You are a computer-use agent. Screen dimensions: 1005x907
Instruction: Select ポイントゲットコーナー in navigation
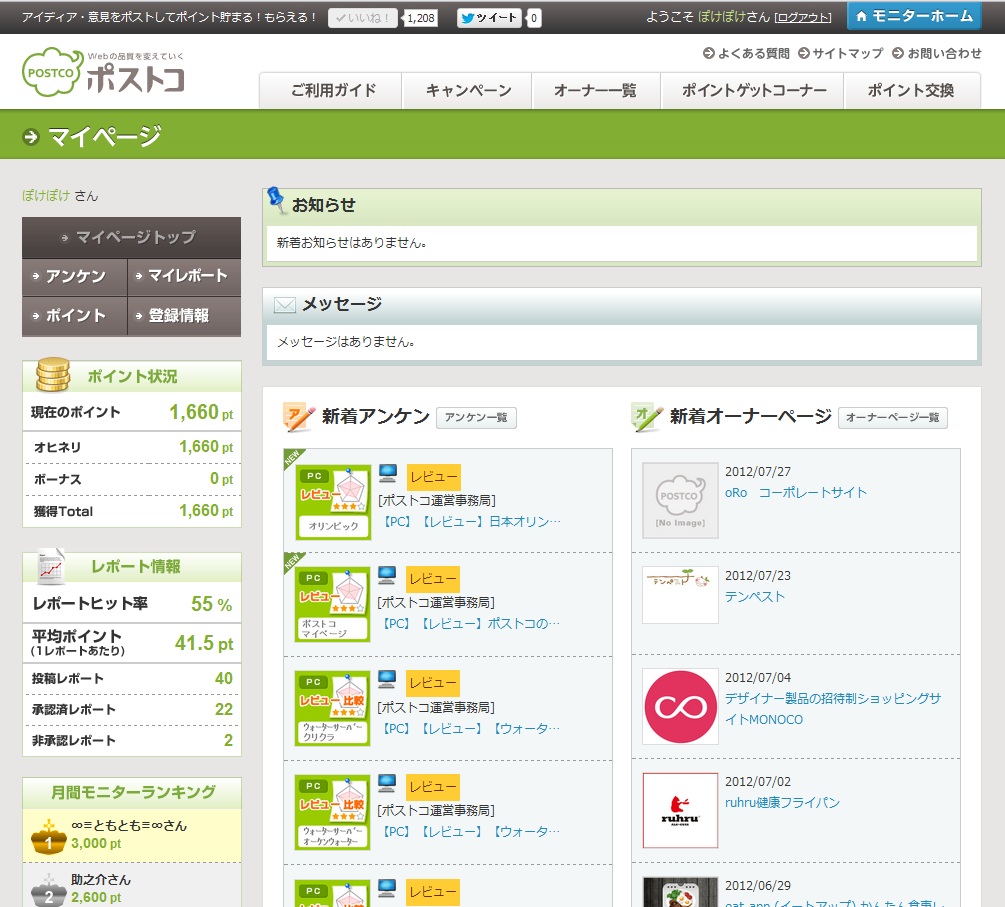pyautogui.click(x=754, y=91)
